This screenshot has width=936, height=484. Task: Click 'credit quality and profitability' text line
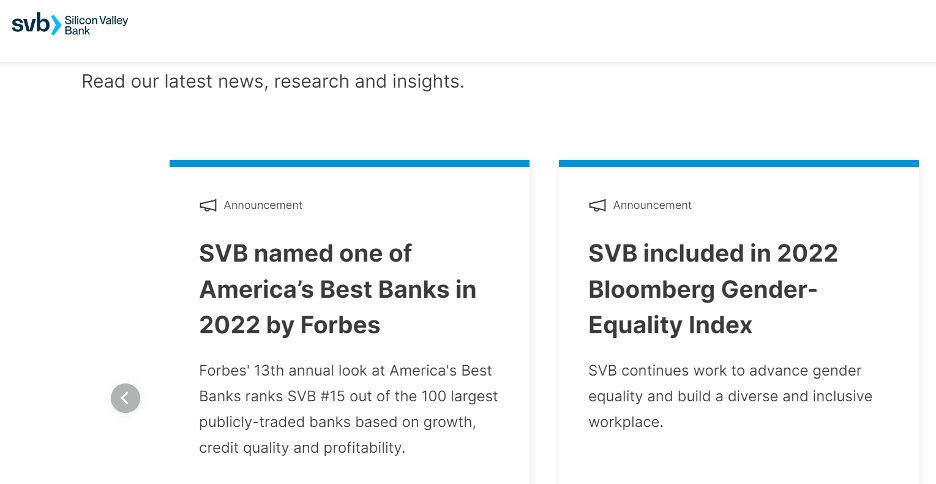[302, 448]
